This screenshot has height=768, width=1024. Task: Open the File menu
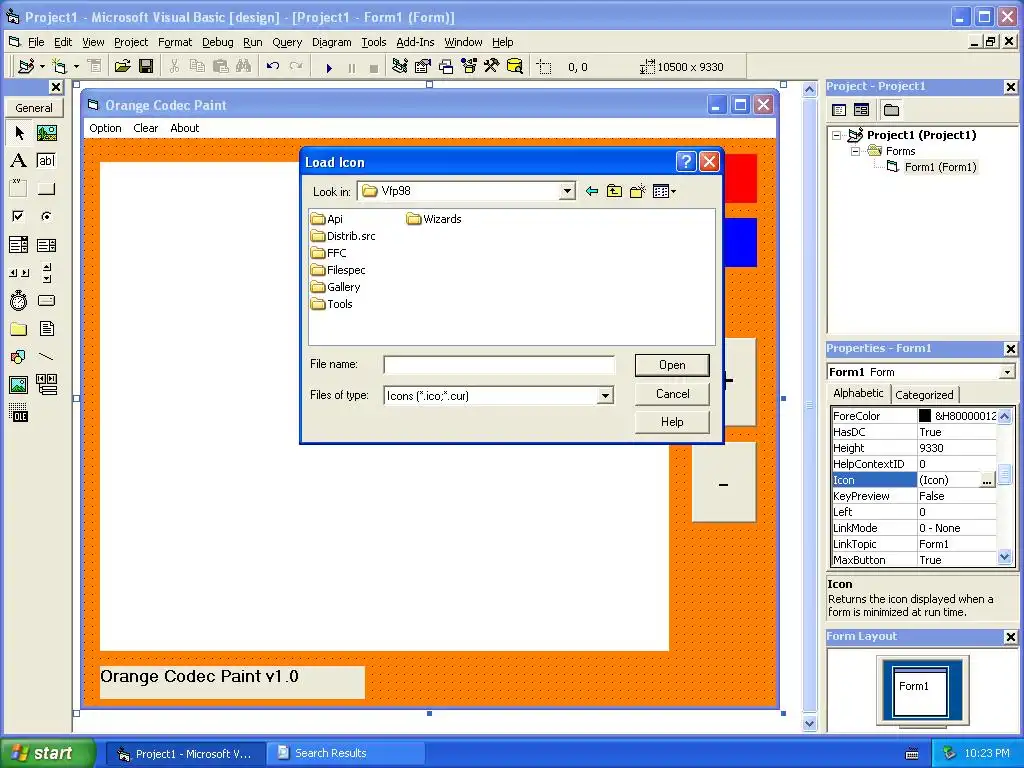[36, 42]
